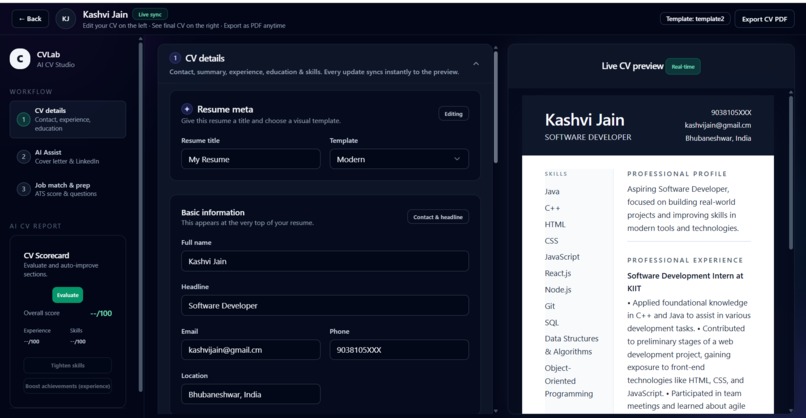Click the CVLab logo circle

click(x=20, y=59)
